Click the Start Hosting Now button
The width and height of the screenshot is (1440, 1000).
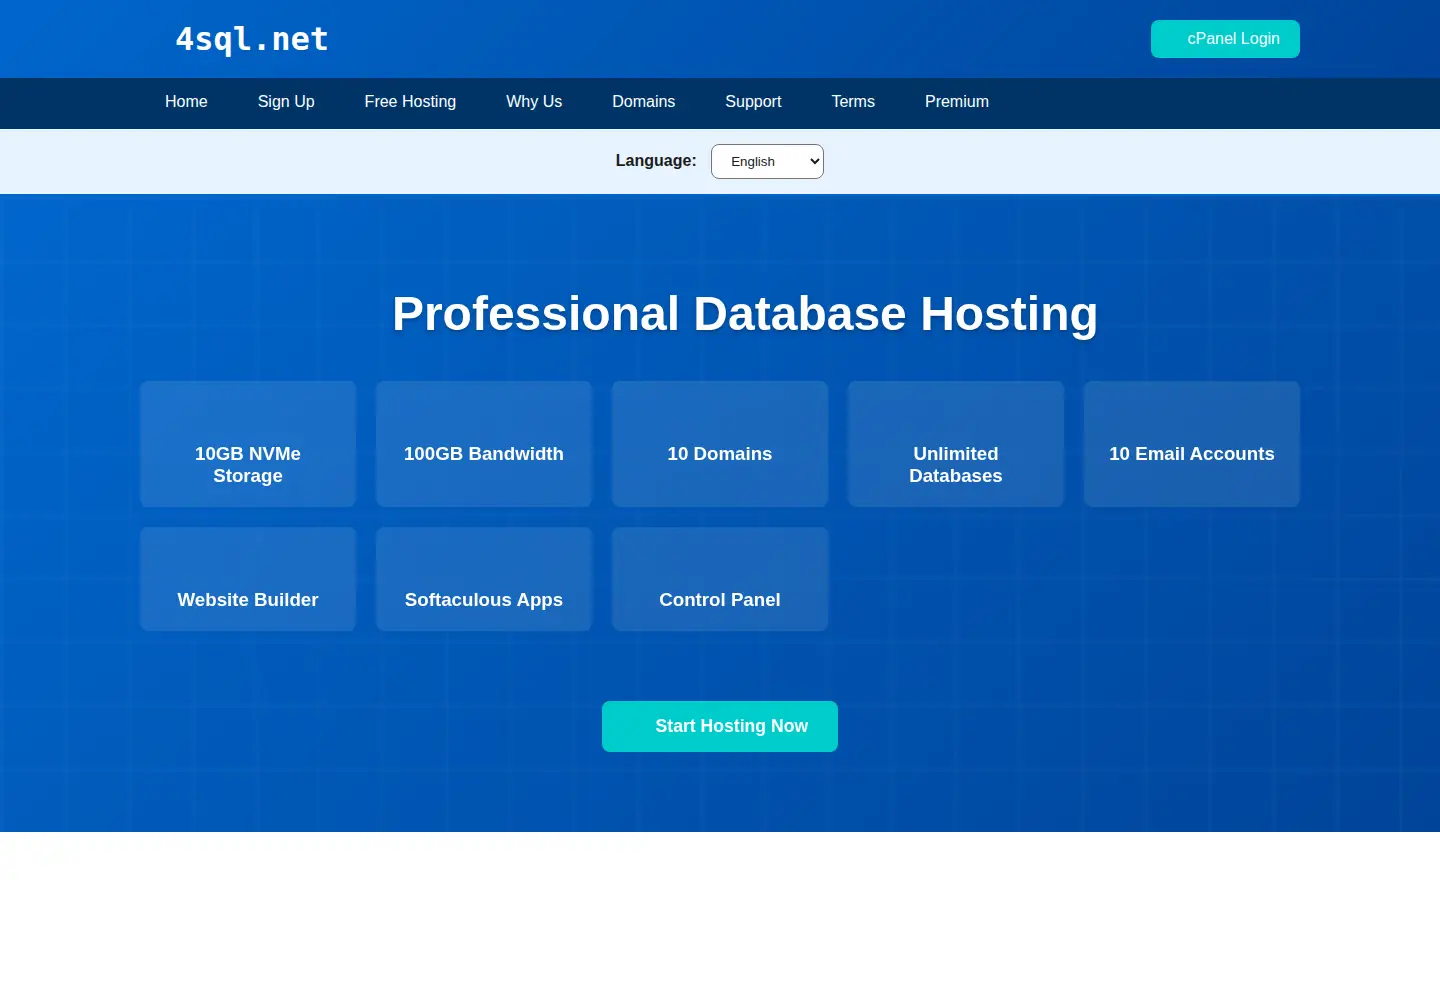tap(720, 726)
